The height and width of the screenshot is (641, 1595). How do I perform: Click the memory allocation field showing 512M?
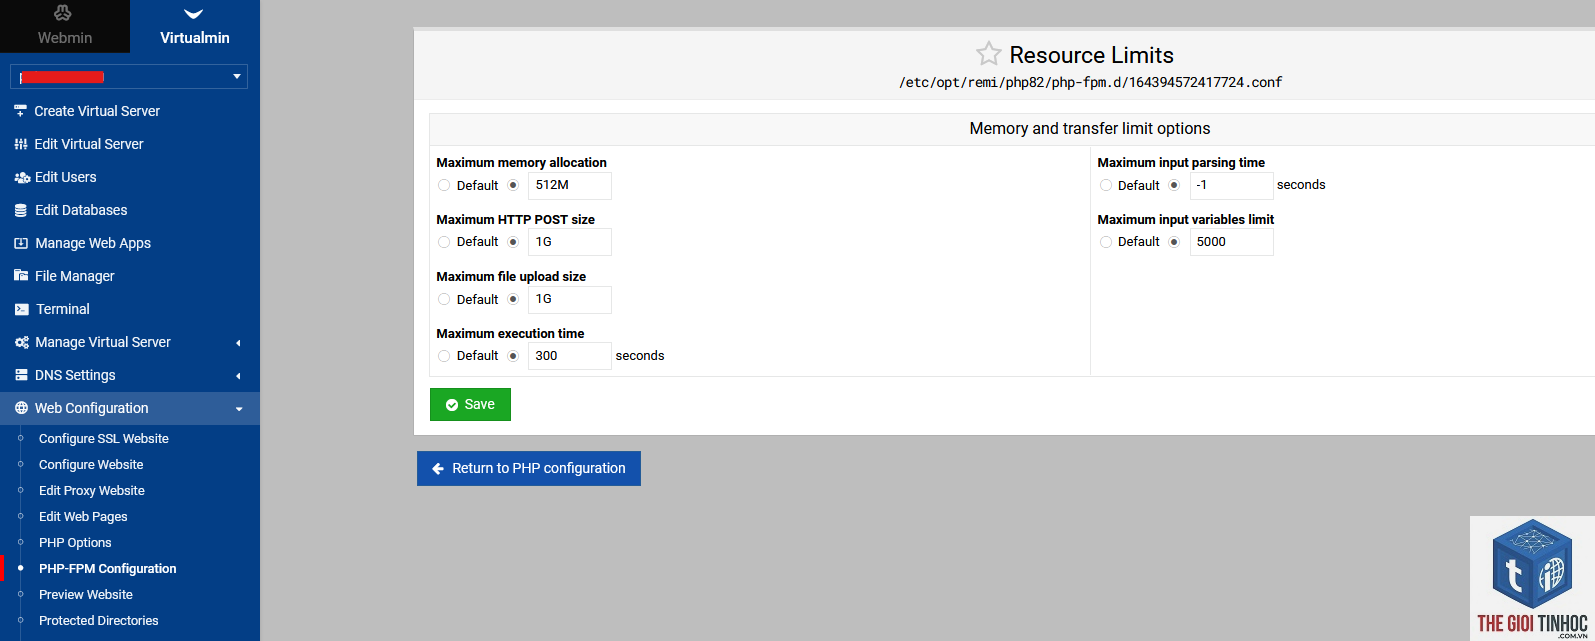coord(570,186)
